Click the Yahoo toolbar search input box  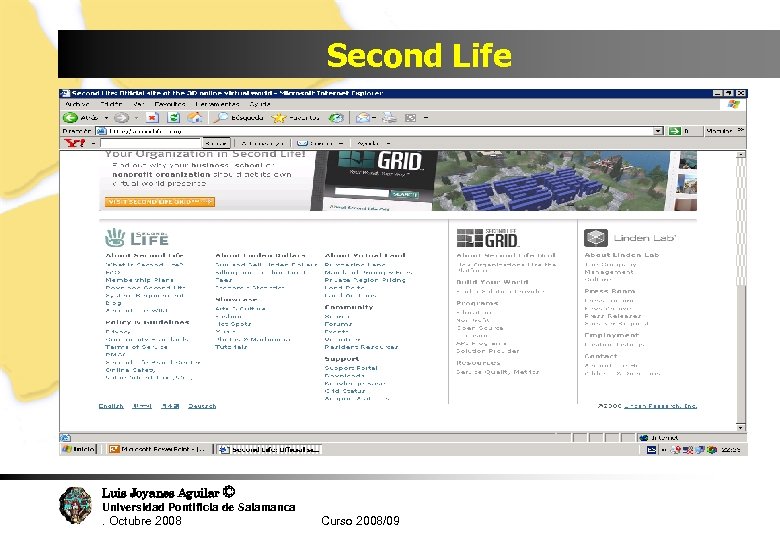tap(150, 143)
